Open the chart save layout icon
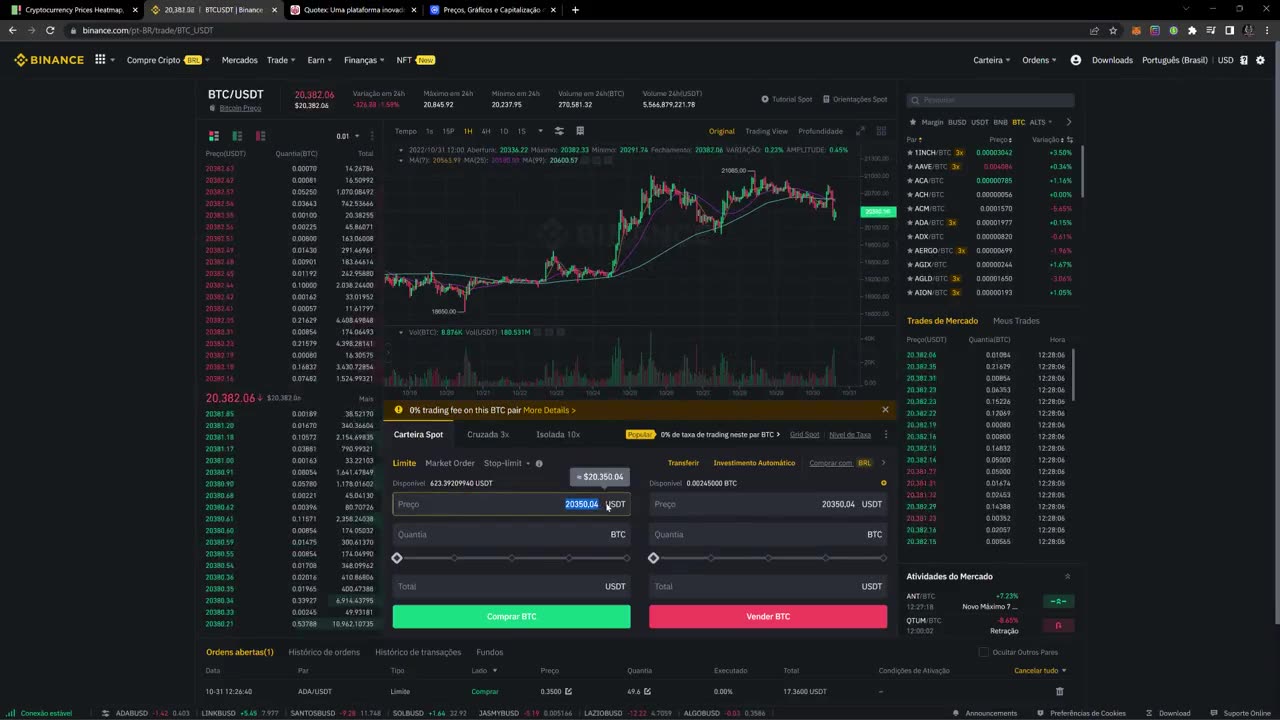This screenshot has width=1280, height=720. 580,131
